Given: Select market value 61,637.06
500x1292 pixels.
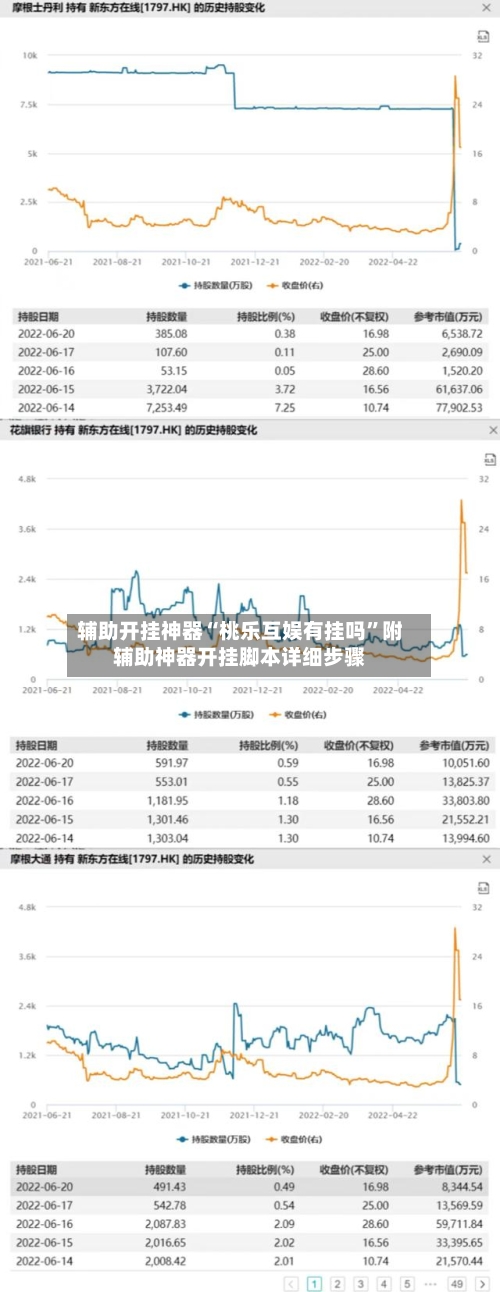Looking at the screenshot, I should pos(459,389).
